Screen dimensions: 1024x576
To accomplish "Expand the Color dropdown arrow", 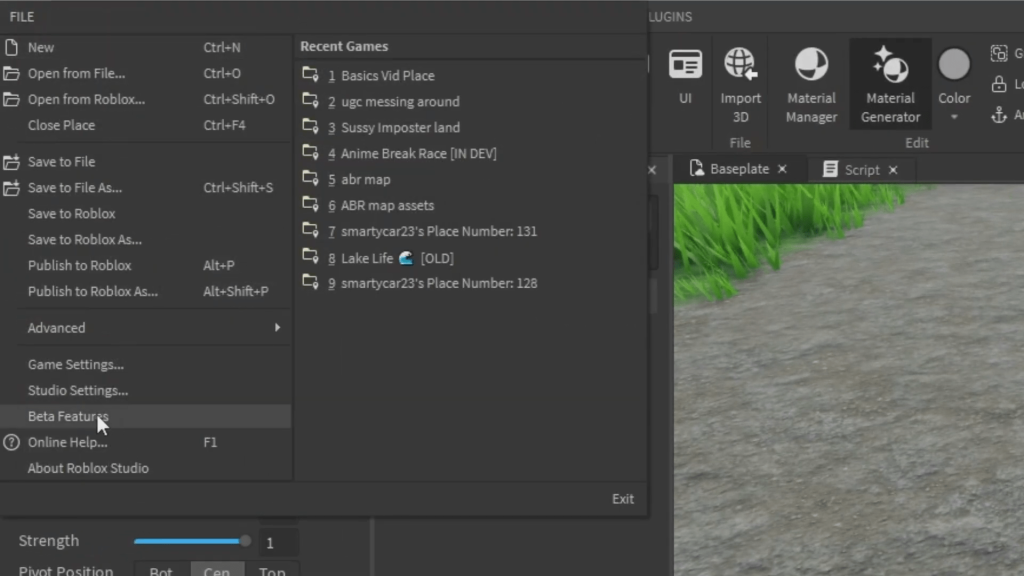I will tap(954, 118).
